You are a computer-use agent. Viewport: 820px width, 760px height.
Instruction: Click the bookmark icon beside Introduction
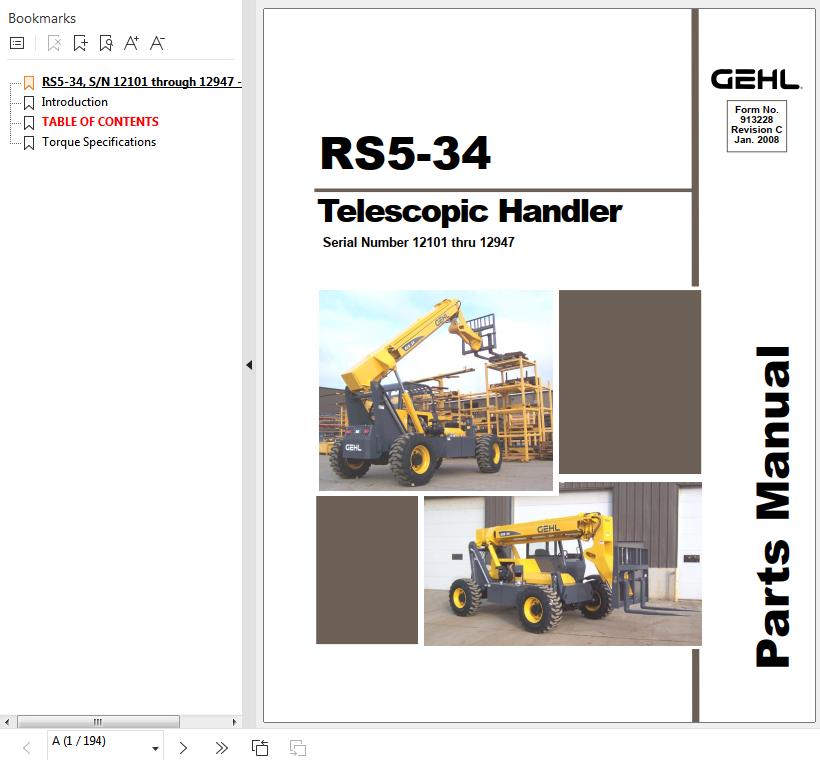pyautogui.click(x=29, y=103)
